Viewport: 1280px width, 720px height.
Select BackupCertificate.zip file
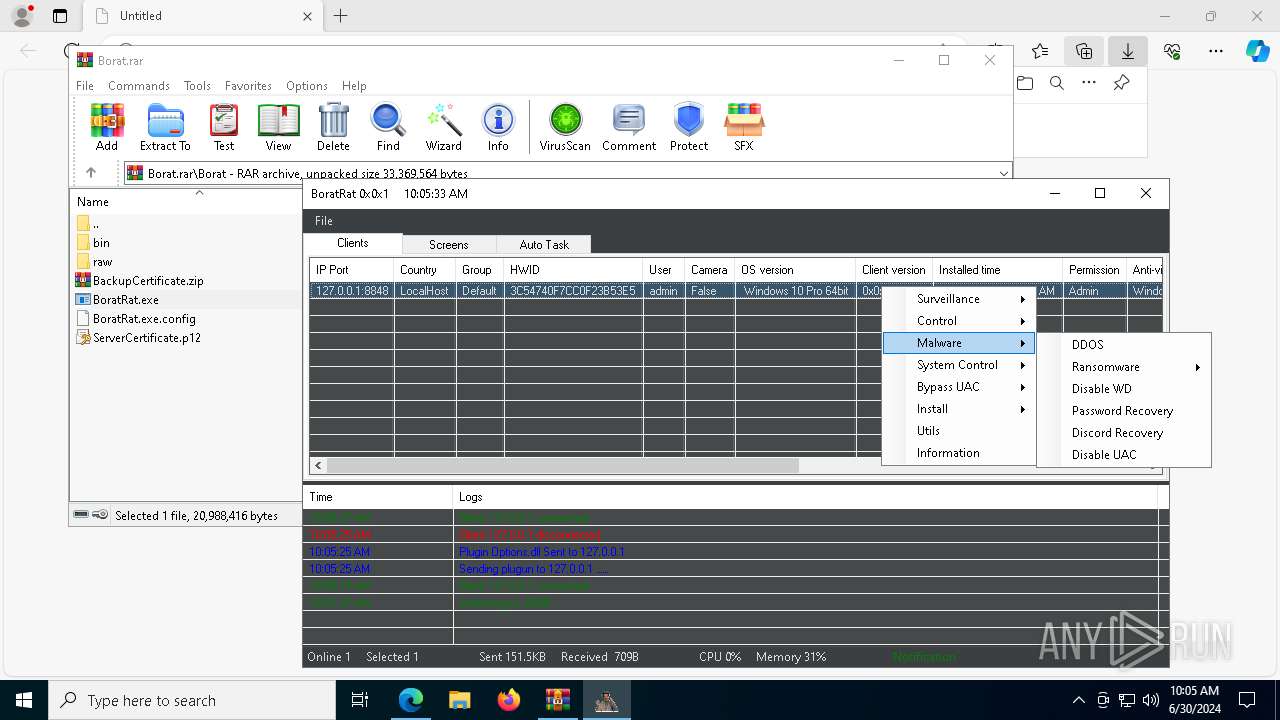tap(140, 281)
